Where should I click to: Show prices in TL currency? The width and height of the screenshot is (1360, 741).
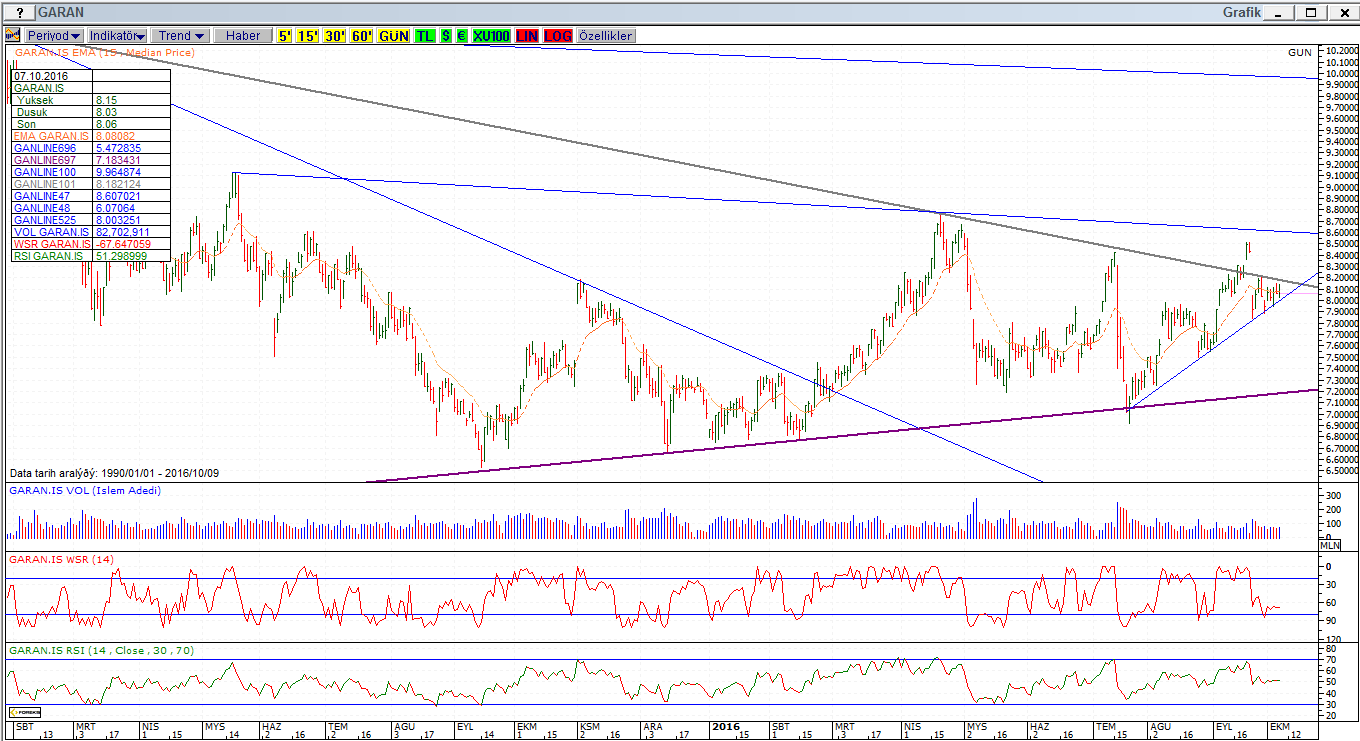425,35
